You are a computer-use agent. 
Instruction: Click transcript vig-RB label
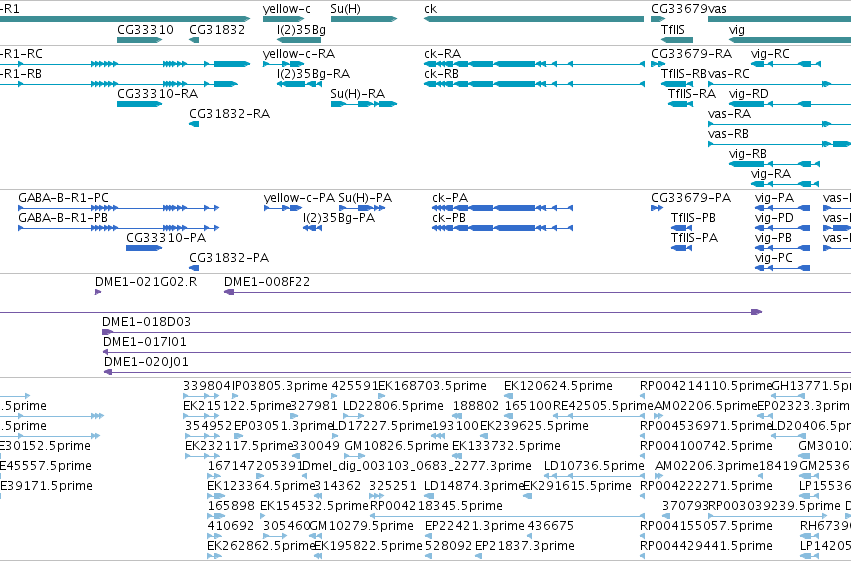coord(747,154)
